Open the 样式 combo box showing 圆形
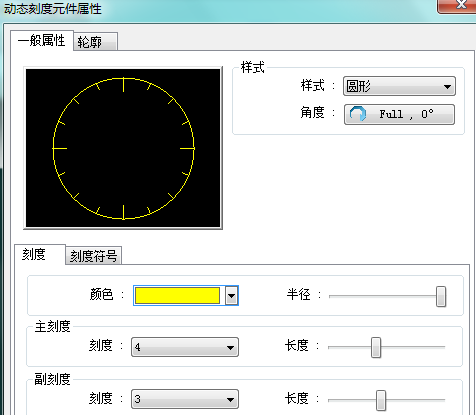The height and width of the screenshot is (415, 476). click(x=399, y=86)
